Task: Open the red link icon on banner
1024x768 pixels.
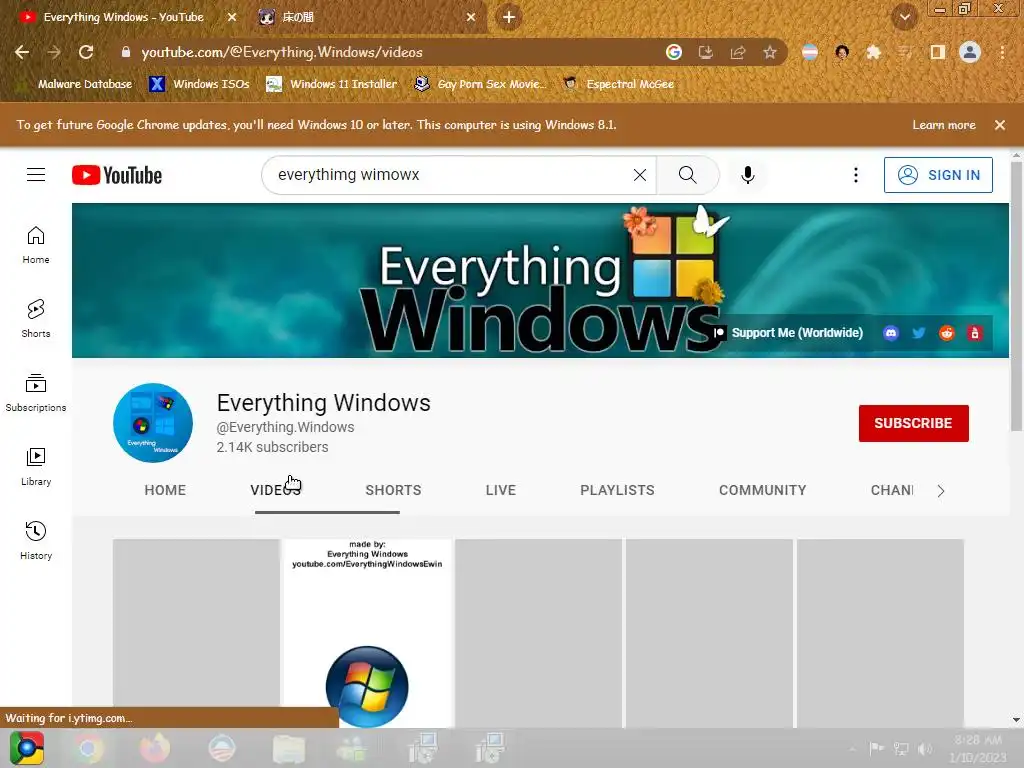Action: (974, 333)
